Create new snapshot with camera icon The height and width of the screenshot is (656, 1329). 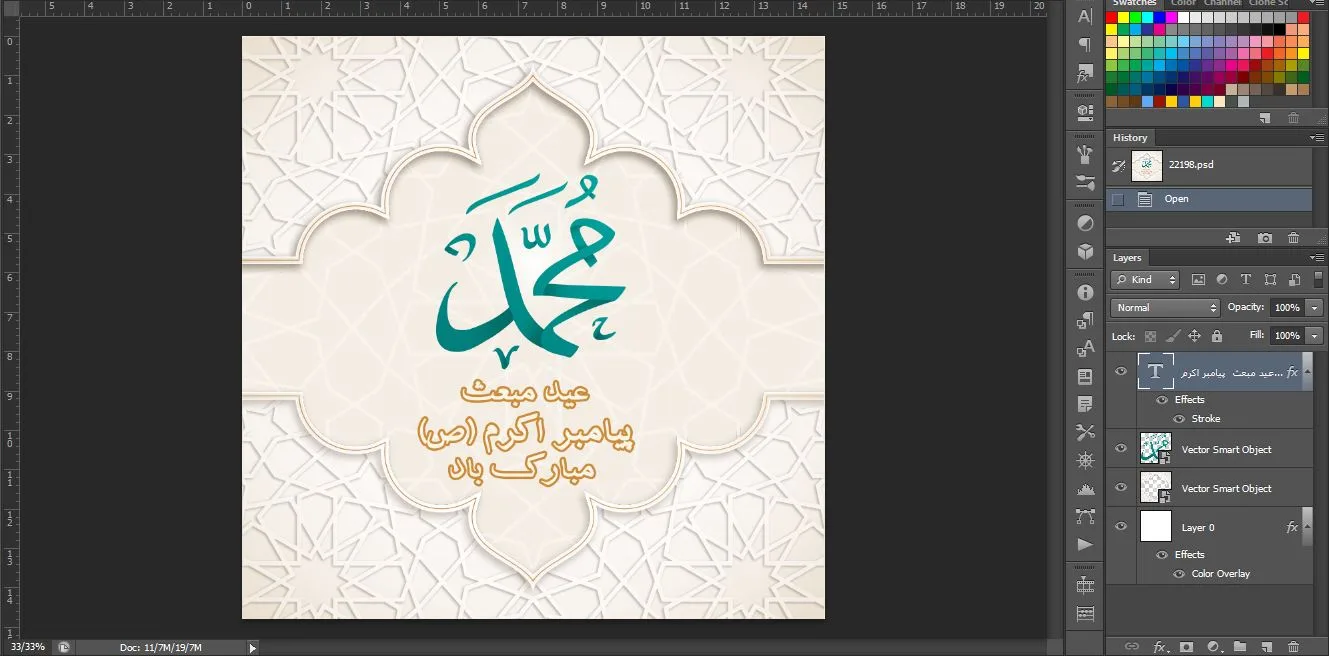coord(1265,238)
